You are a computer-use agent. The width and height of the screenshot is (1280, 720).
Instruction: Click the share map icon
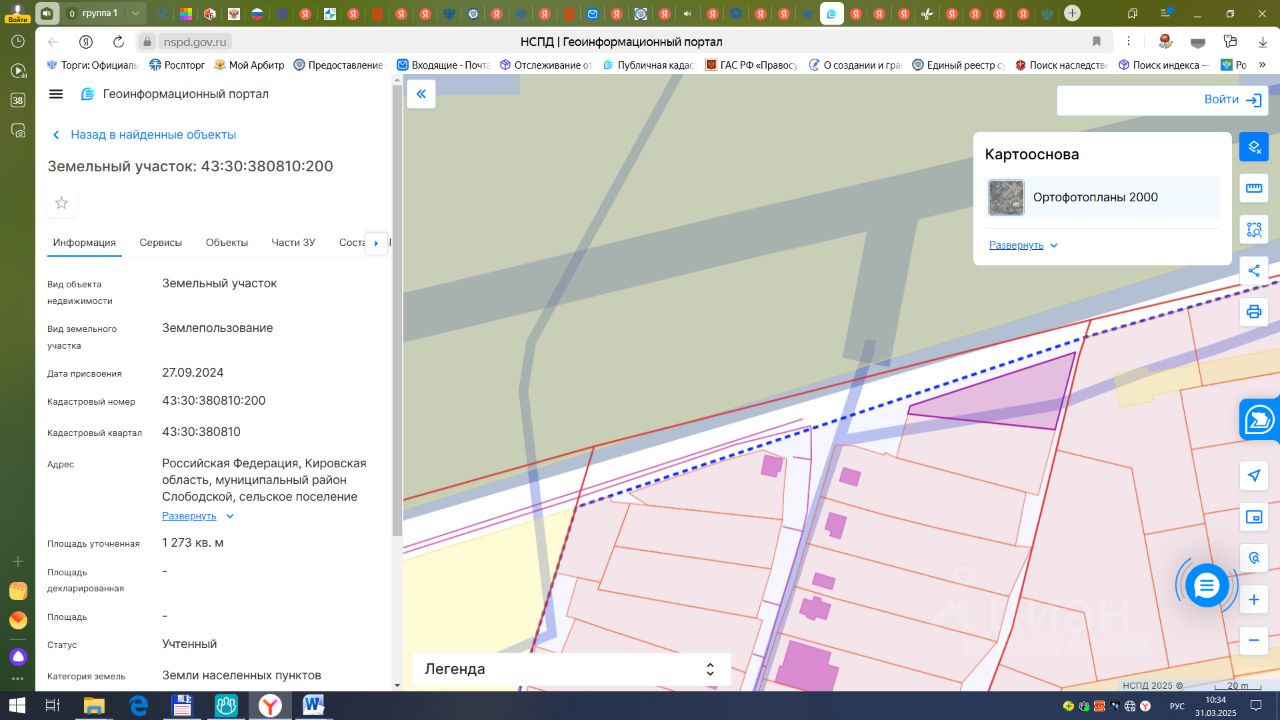coord(1253,270)
